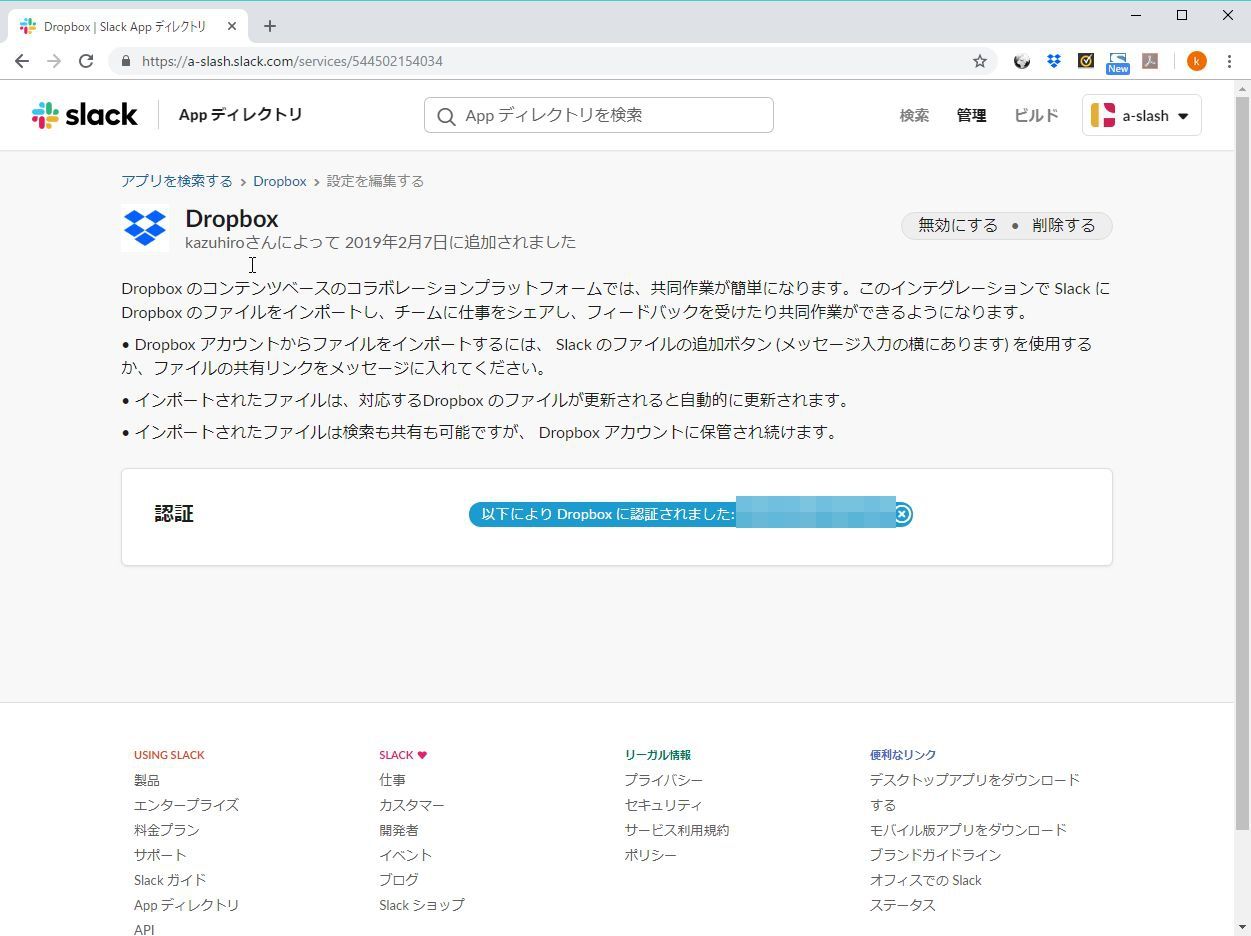
Task: Go to the Dropbox breadcrumb link
Action: pyautogui.click(x=279, y=181)
